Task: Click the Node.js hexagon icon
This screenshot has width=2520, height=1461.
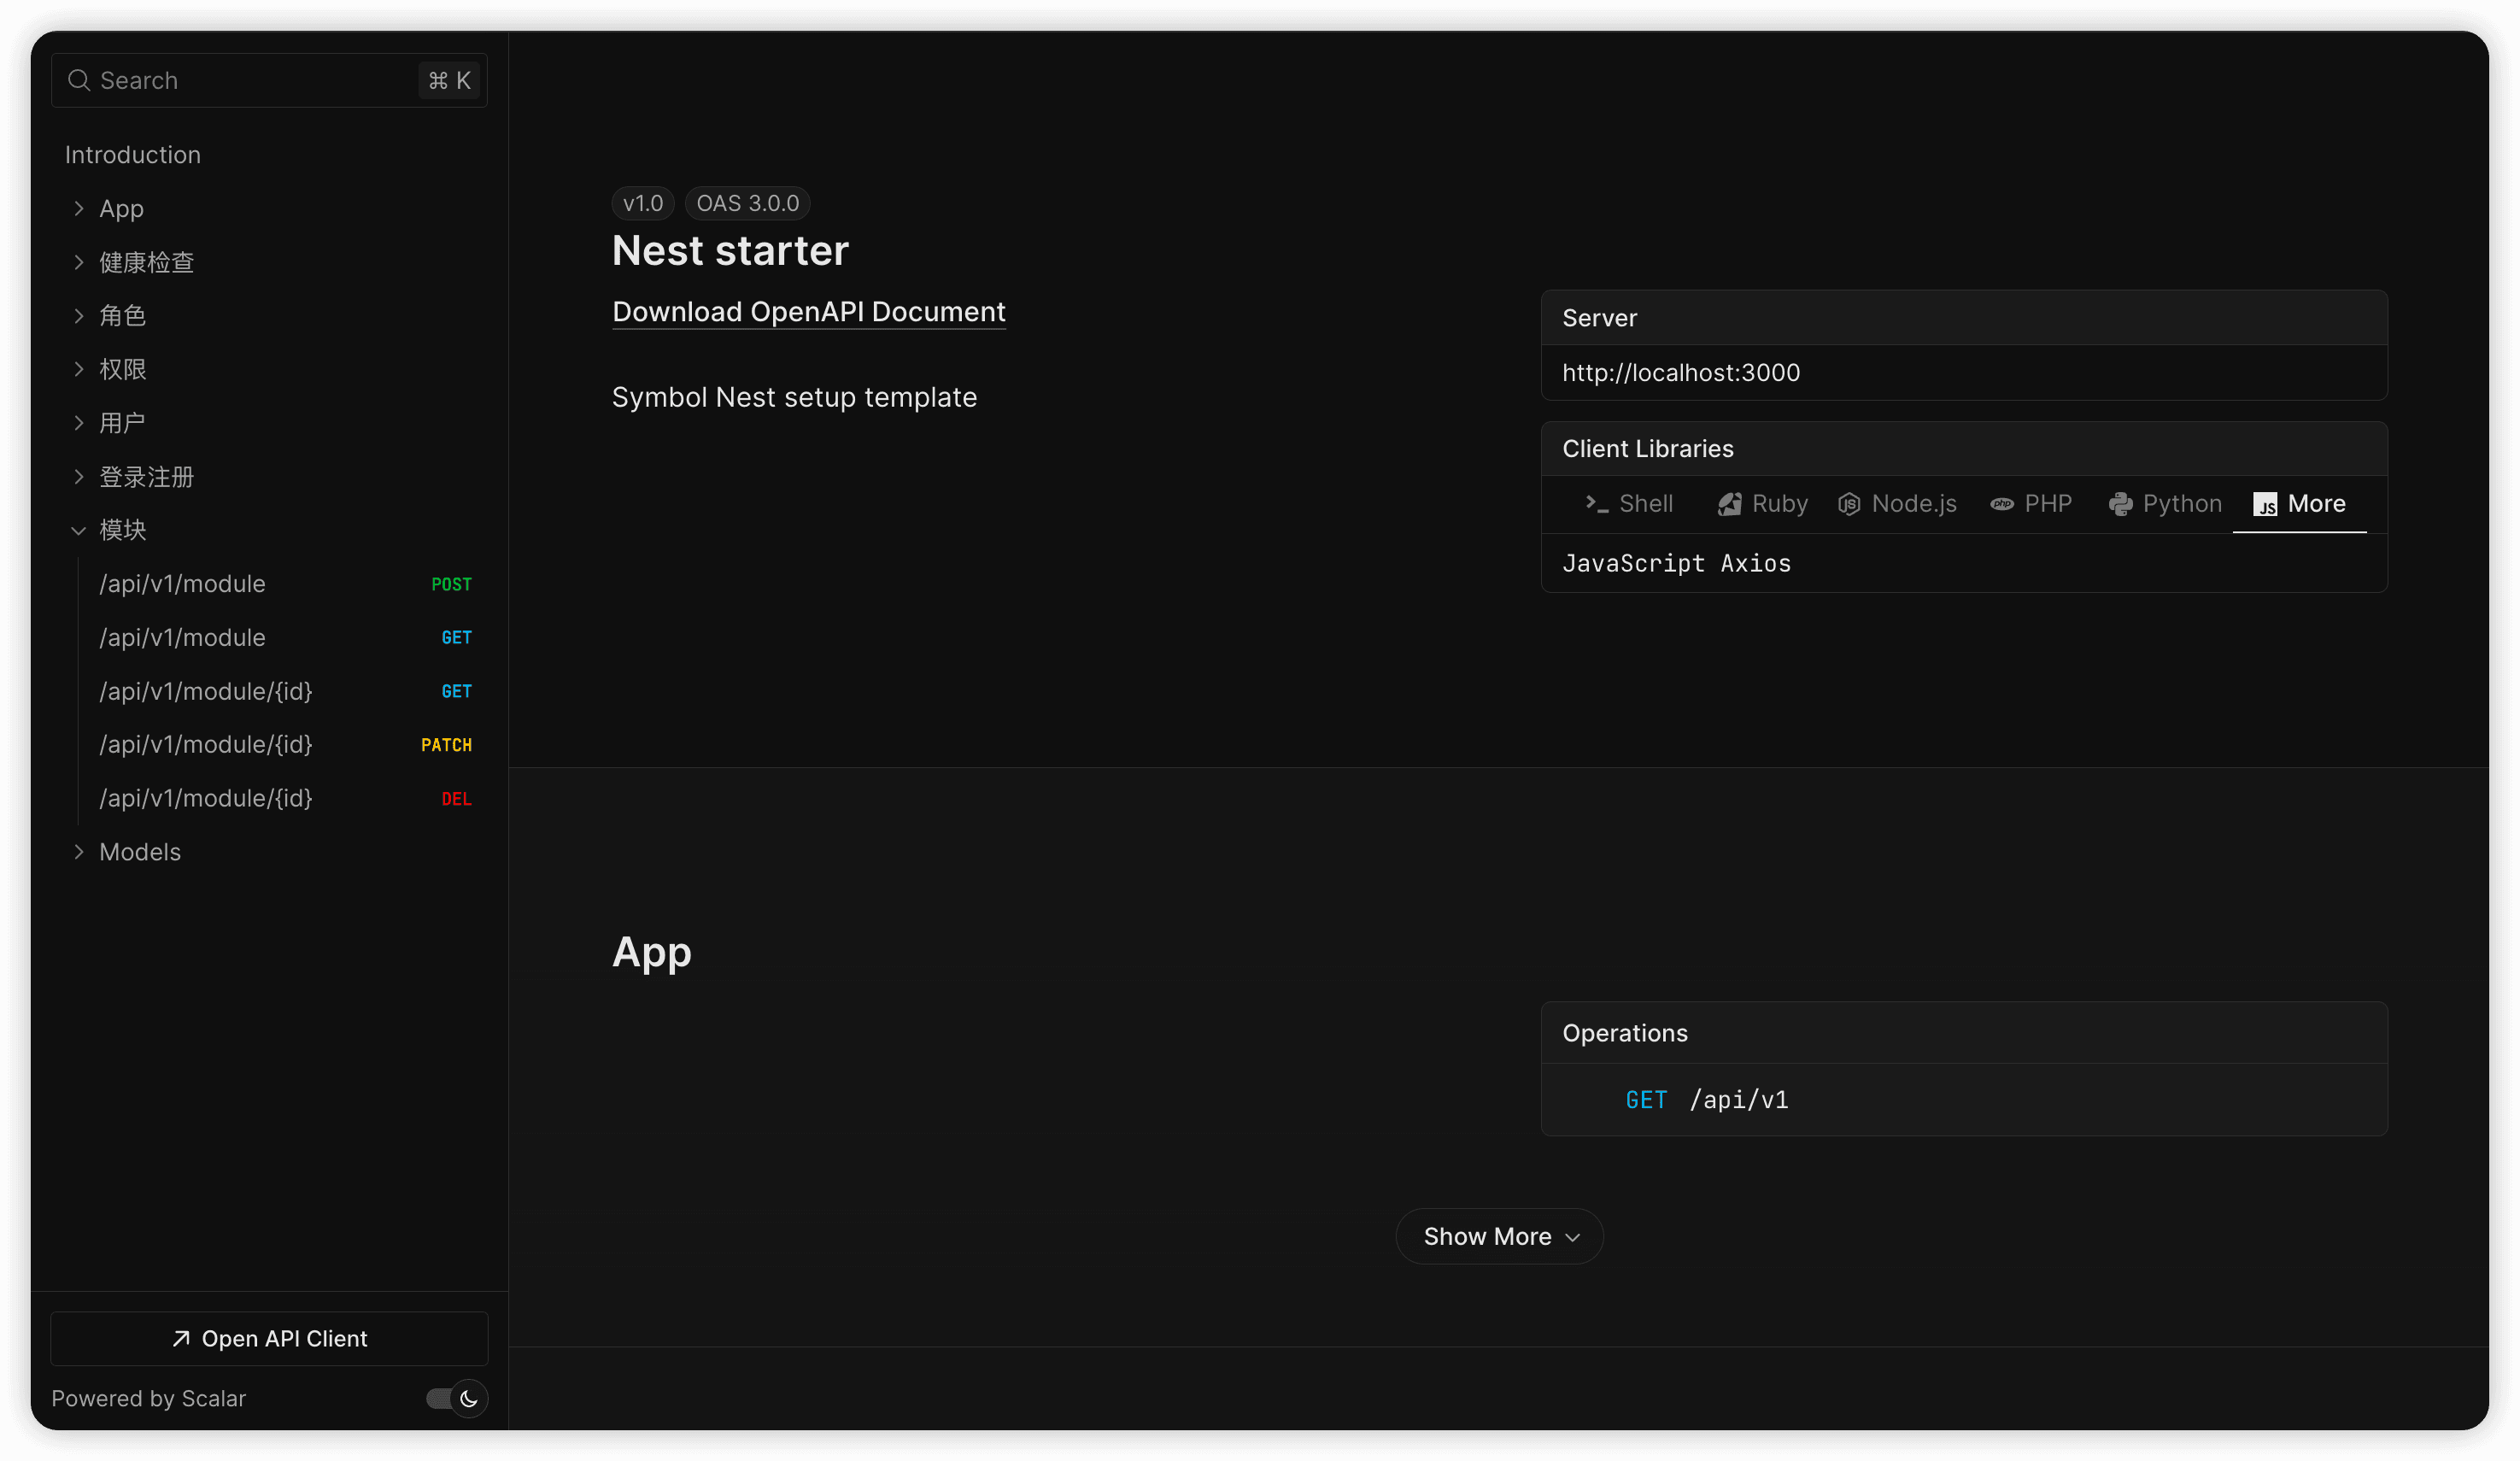Action: coord(1849,504)
